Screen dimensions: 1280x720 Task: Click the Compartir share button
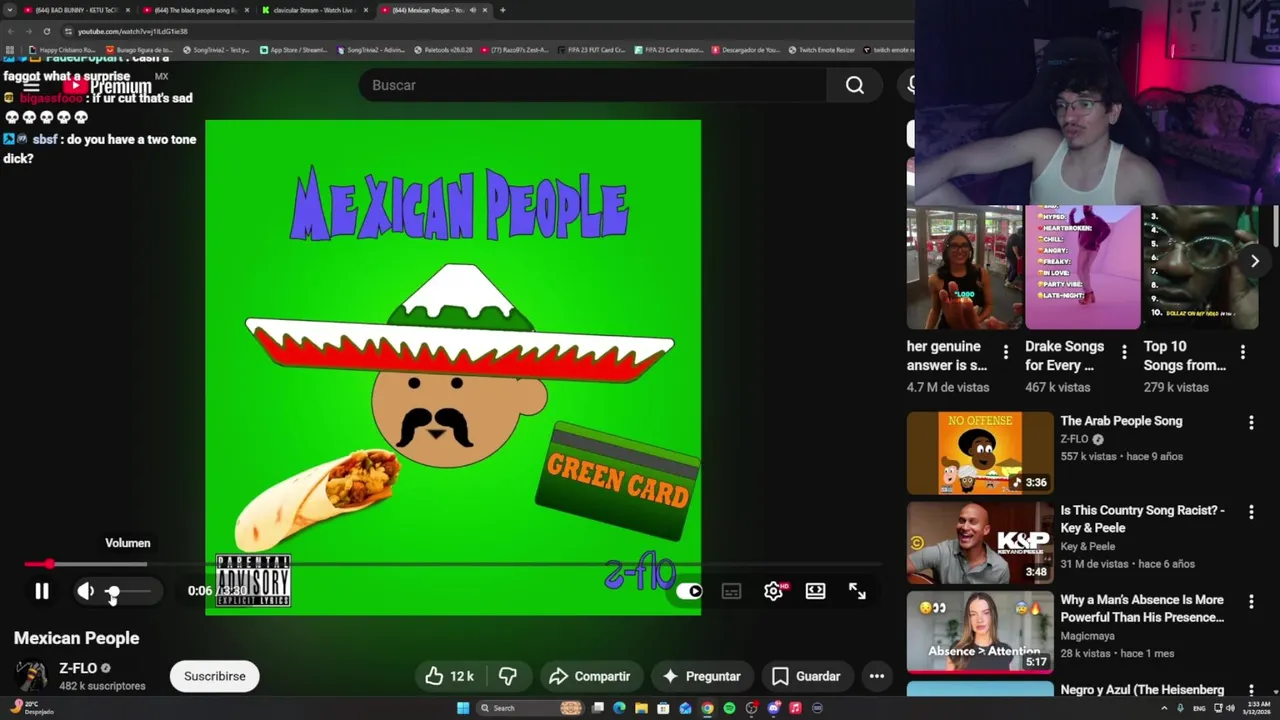(590, 676)
